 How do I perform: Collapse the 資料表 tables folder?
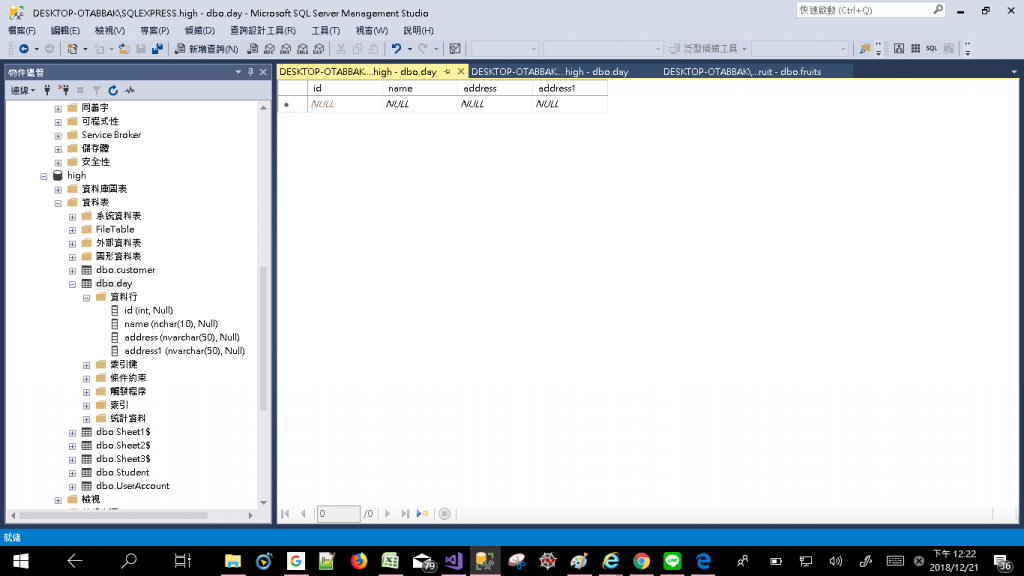(58, 203)
